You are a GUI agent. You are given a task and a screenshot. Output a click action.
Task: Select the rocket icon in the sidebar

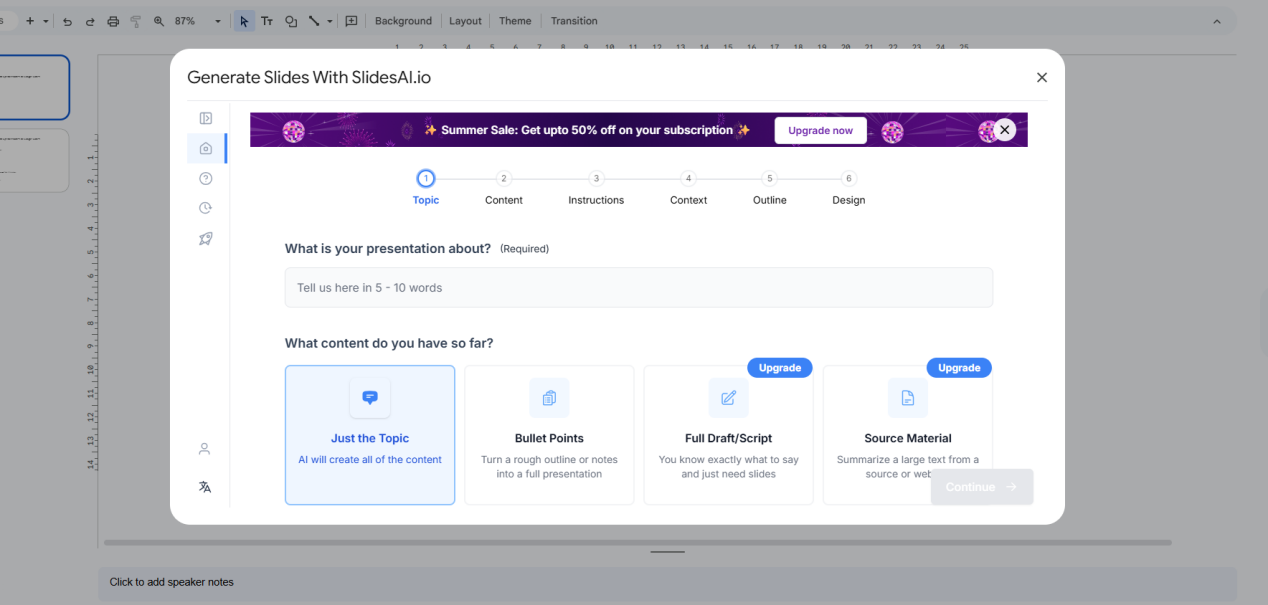(x=205, y=238)
